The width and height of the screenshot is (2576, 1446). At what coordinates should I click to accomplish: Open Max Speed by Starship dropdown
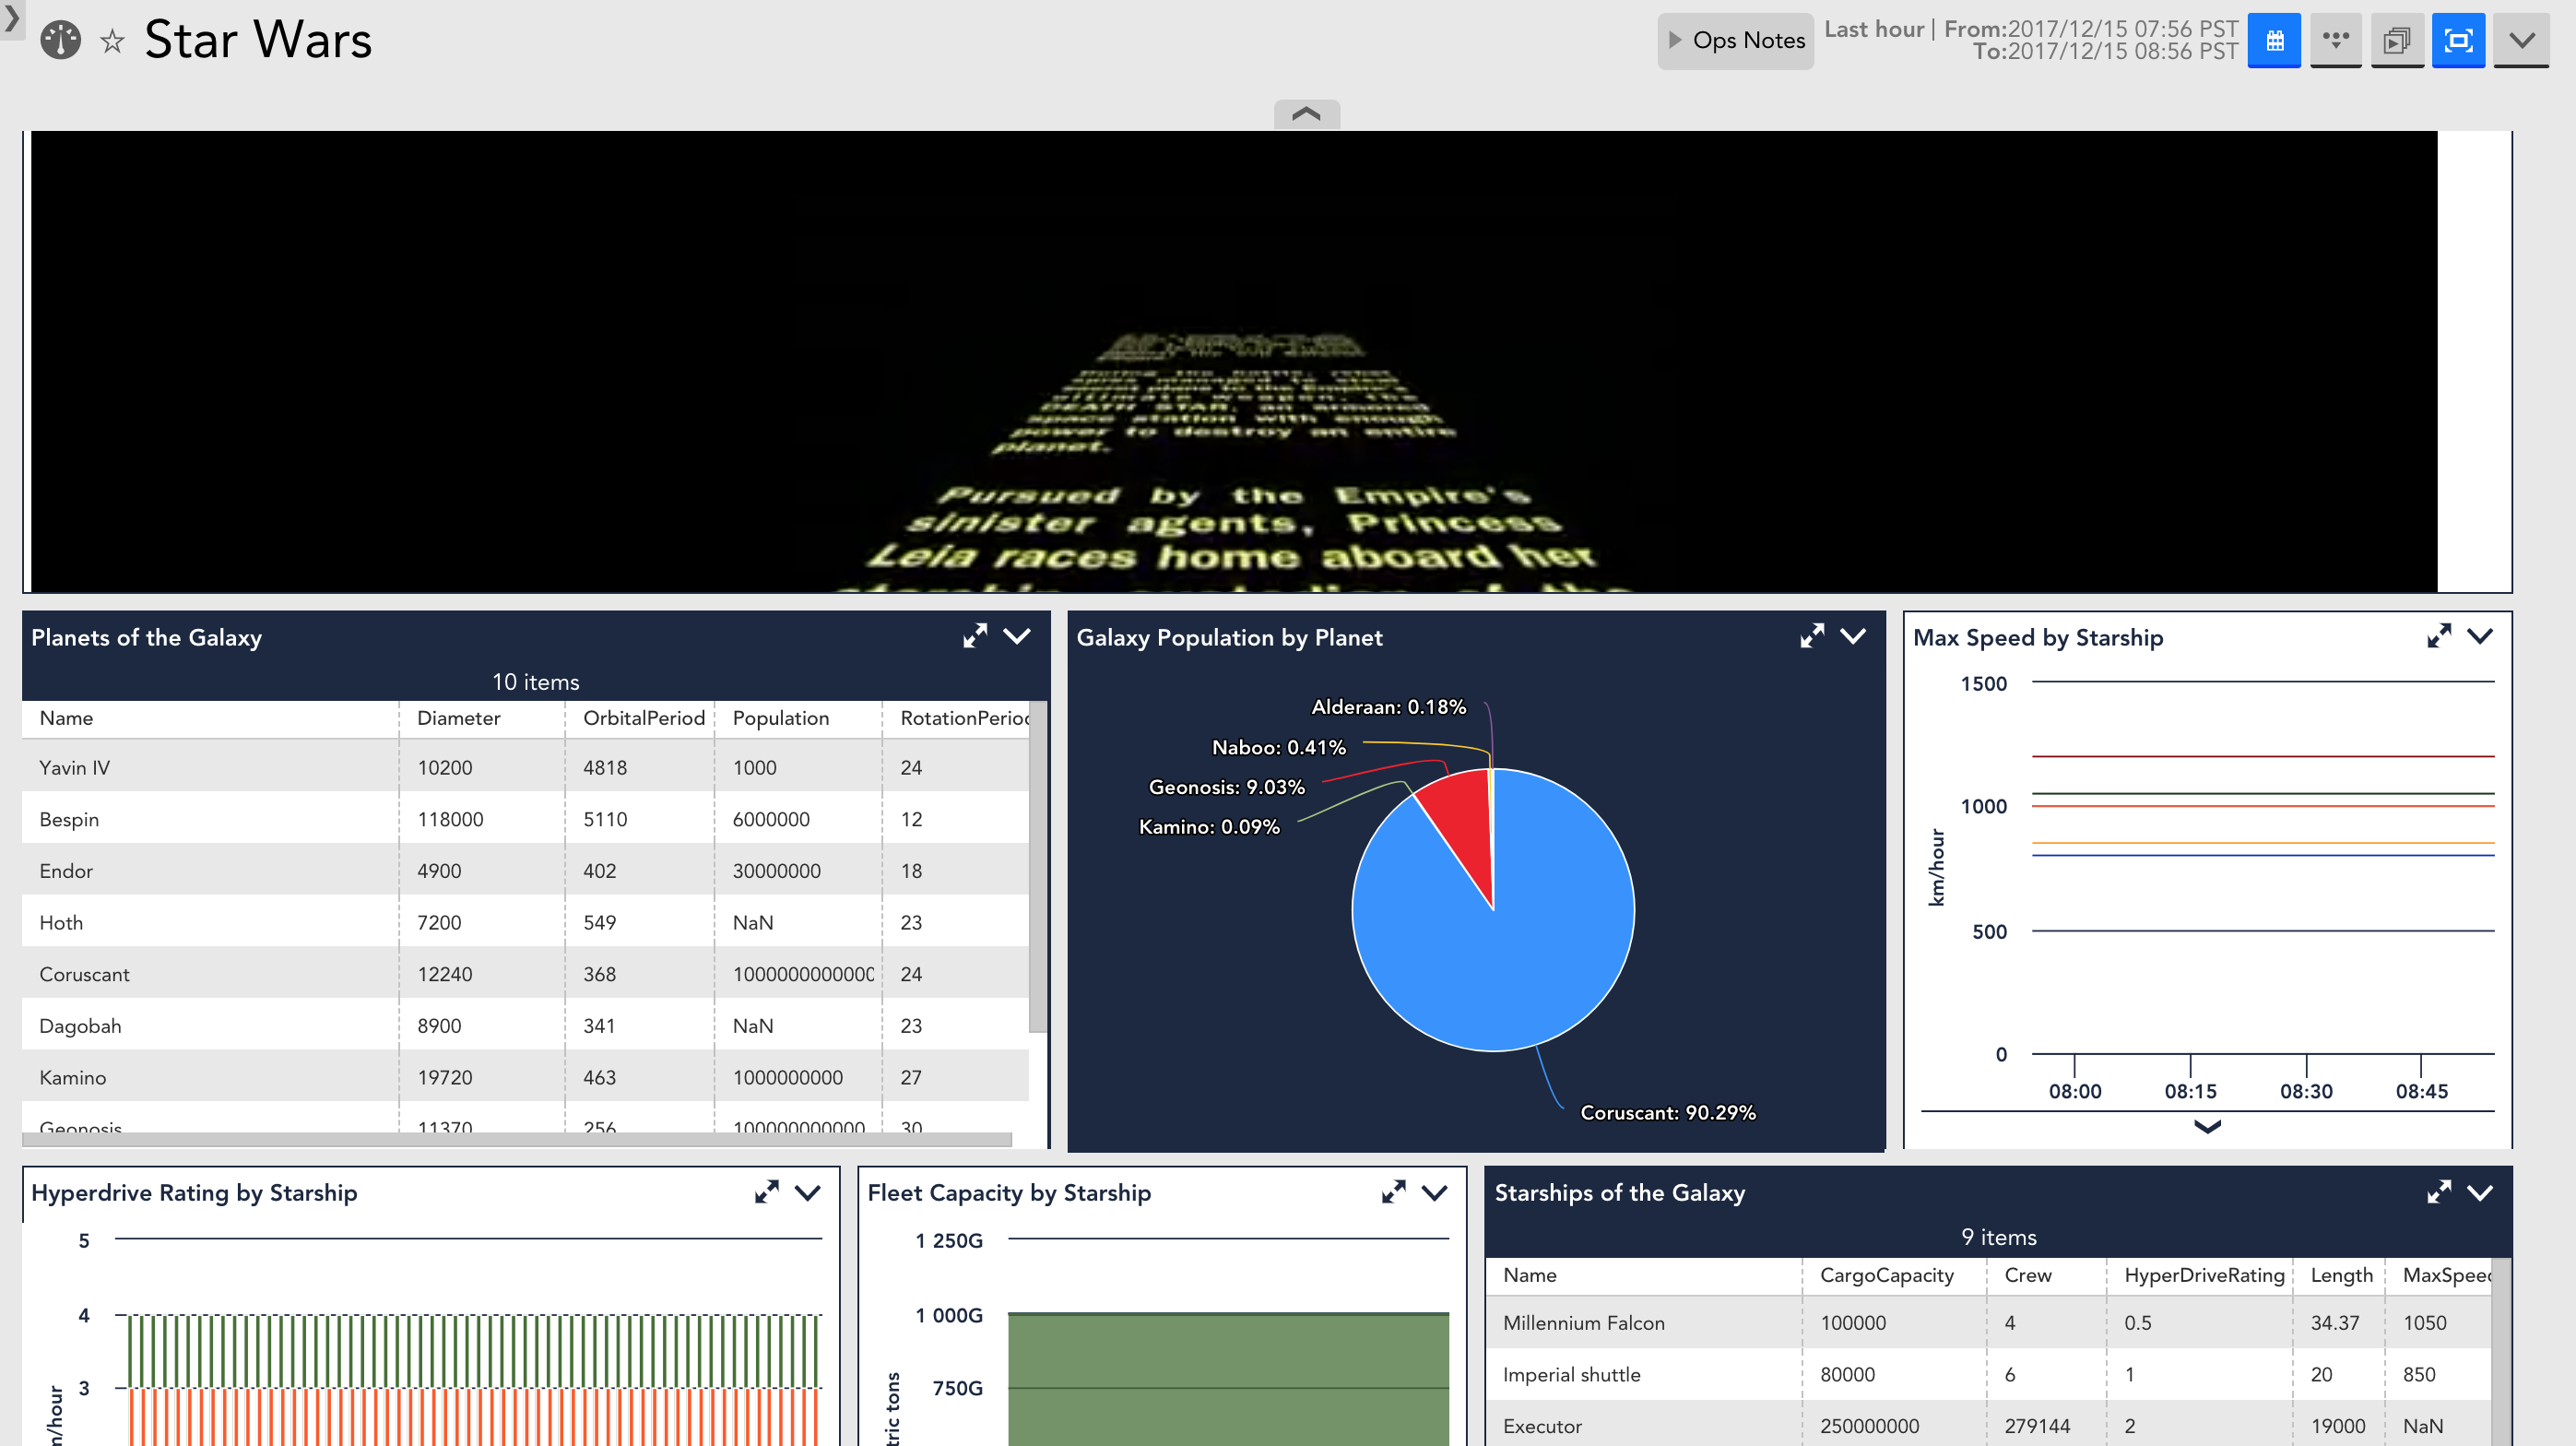tap(2480, 636)
